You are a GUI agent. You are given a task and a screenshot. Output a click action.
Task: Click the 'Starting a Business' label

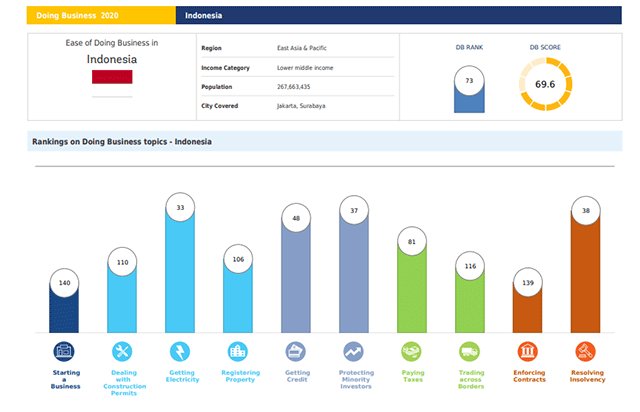coord(66,379)
